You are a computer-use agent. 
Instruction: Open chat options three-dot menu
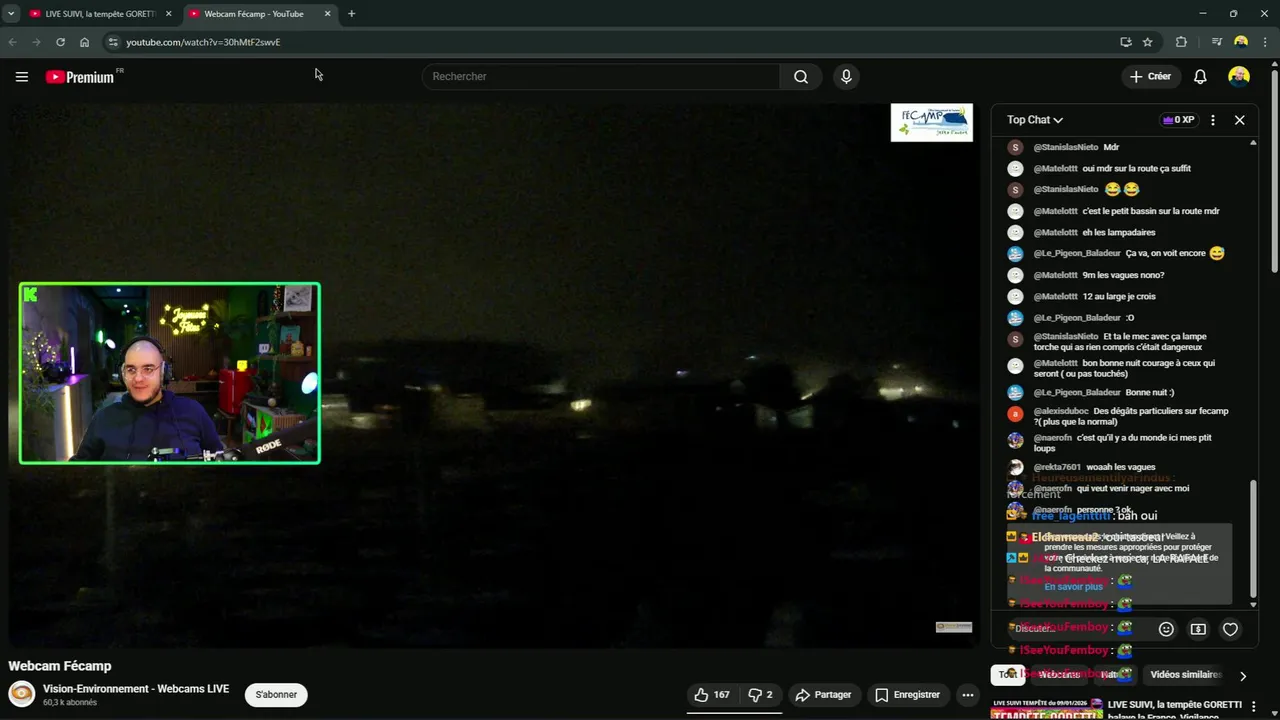[x=1213, y=120]
